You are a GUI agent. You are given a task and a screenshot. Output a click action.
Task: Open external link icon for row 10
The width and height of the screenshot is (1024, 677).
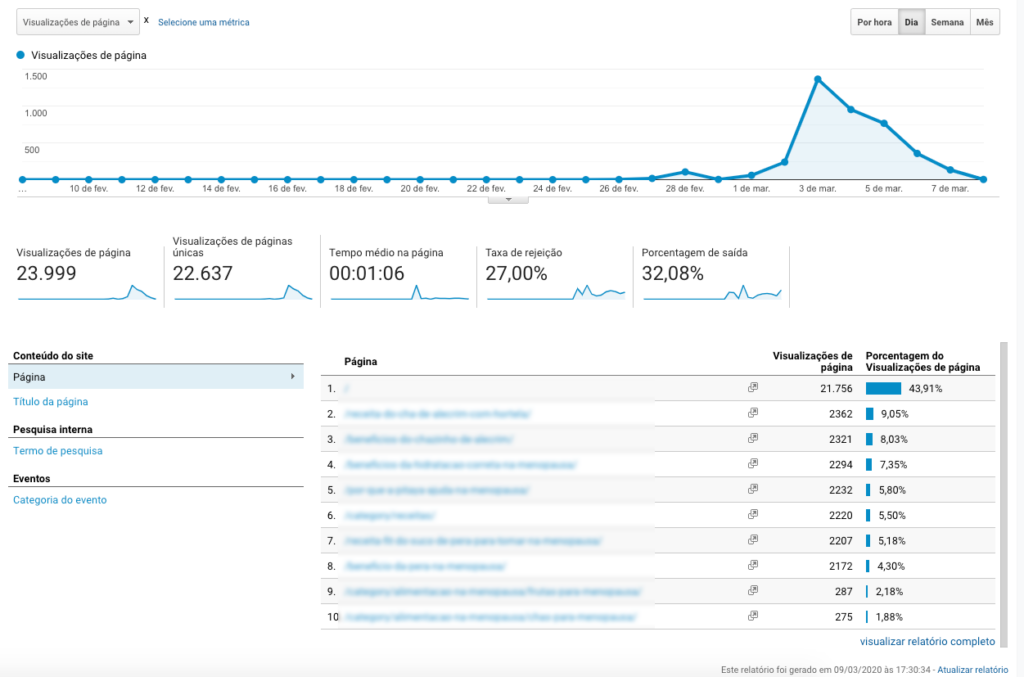click(x=753, y=616)
